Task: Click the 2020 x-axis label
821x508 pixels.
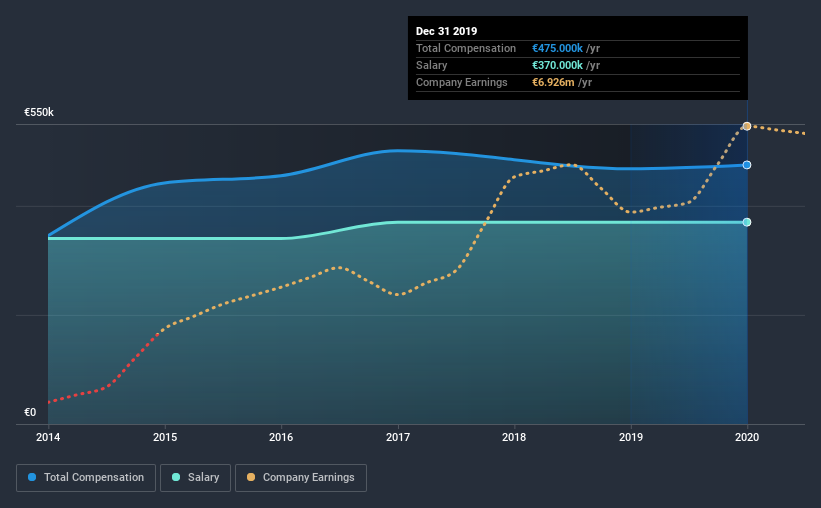Action: 747,437
